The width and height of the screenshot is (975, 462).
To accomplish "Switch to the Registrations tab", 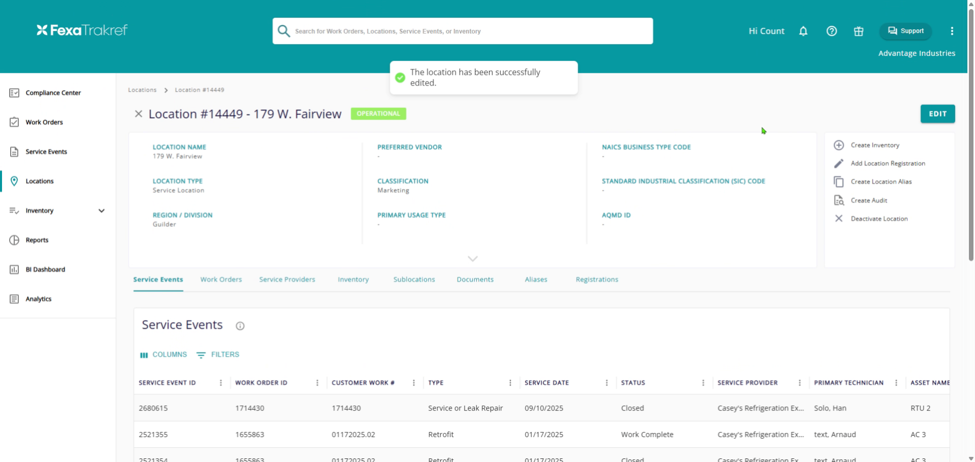I will pyautogui.click(x=597, y=280).
